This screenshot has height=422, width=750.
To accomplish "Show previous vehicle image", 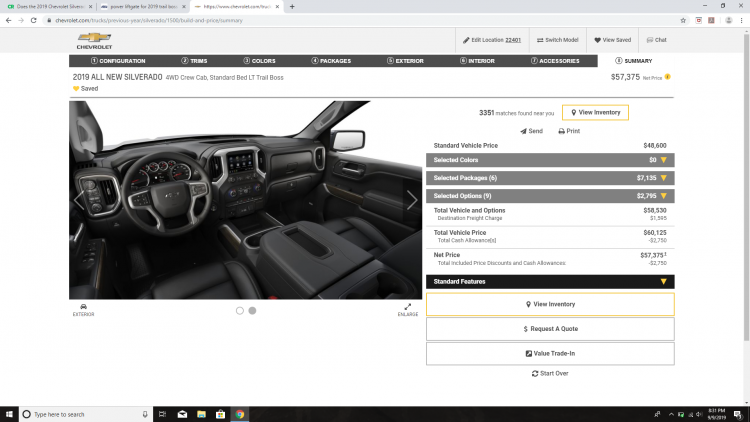I will pos(79,200).
